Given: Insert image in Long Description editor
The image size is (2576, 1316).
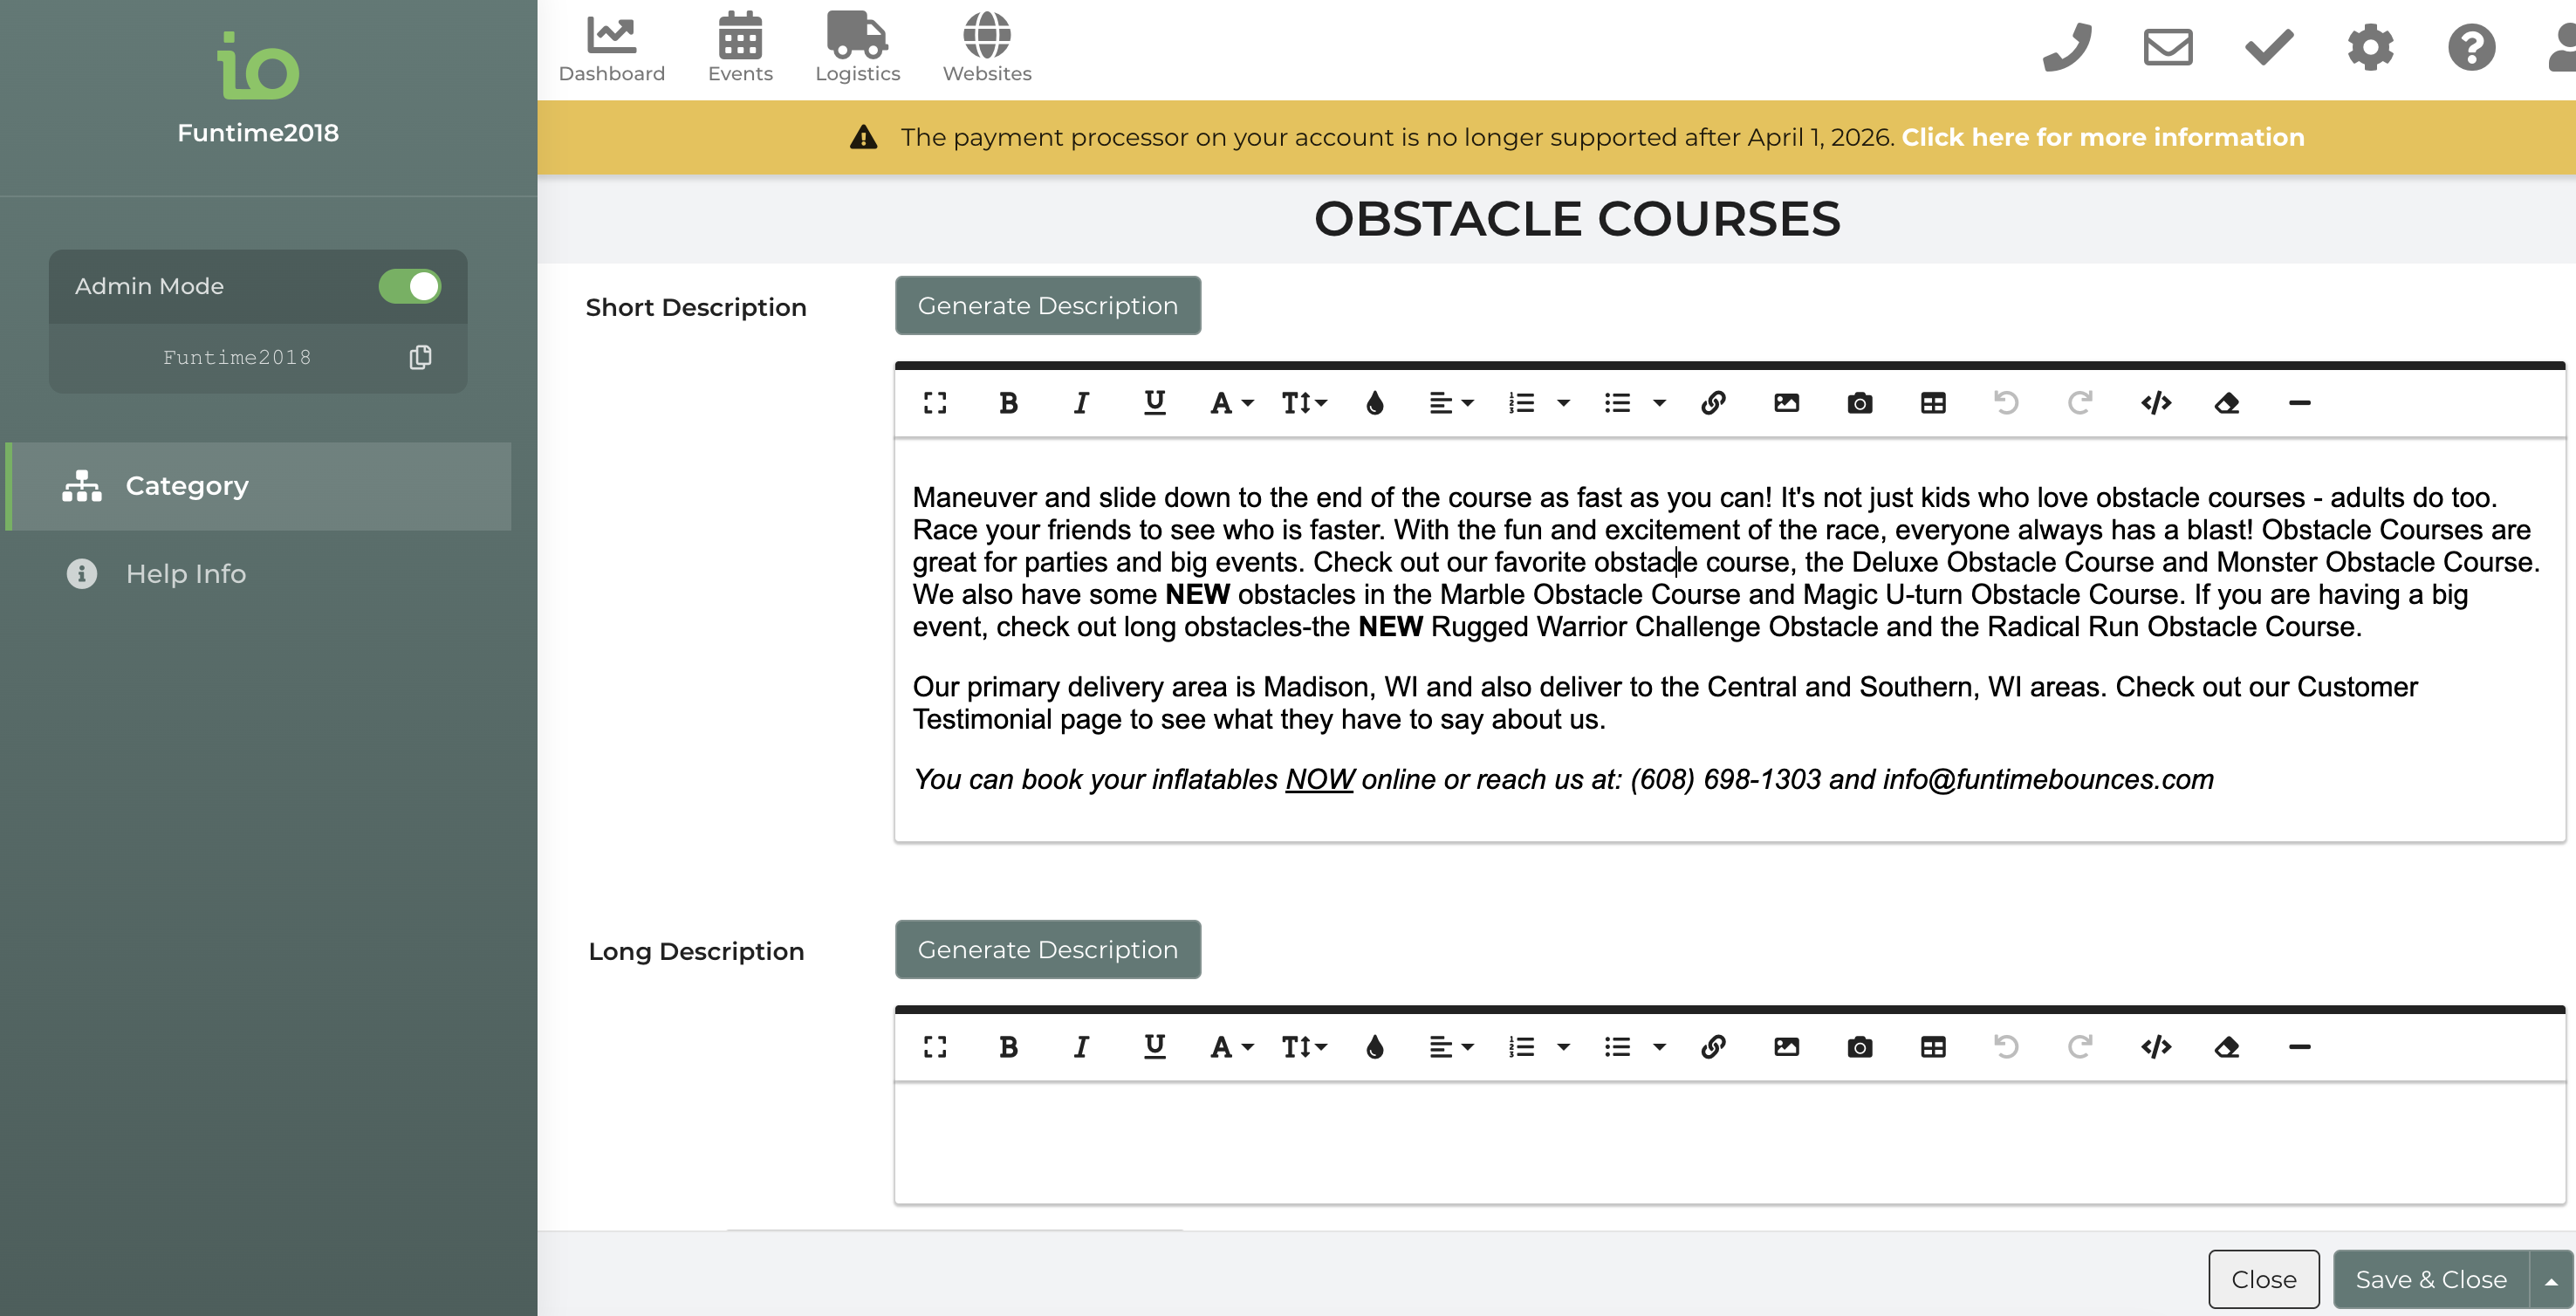Looking at the screenshot, I should pyautogui.click(x=1786, y=1047).
